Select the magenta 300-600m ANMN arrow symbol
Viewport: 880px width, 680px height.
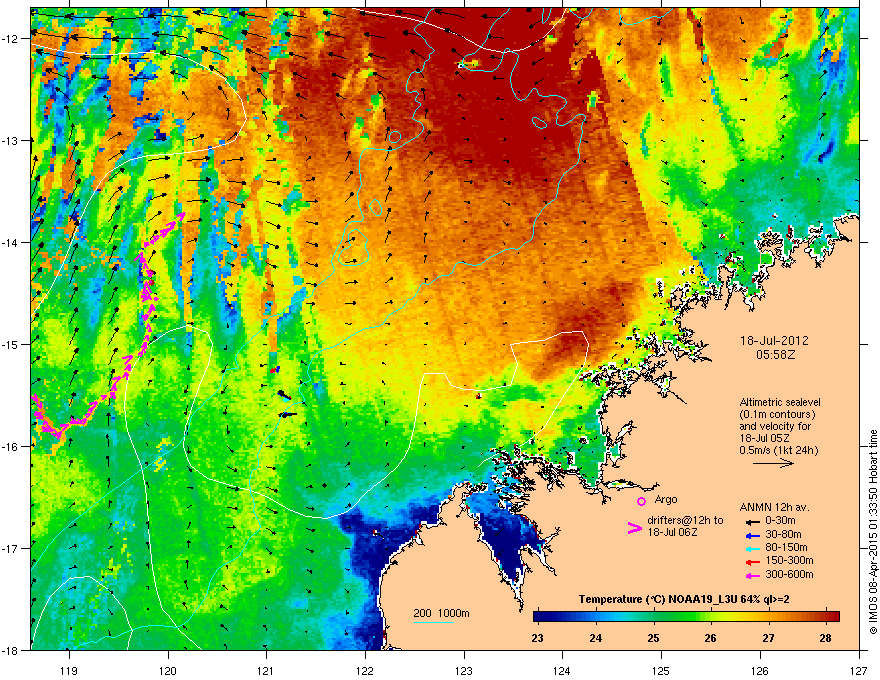(x=753, y=575)
